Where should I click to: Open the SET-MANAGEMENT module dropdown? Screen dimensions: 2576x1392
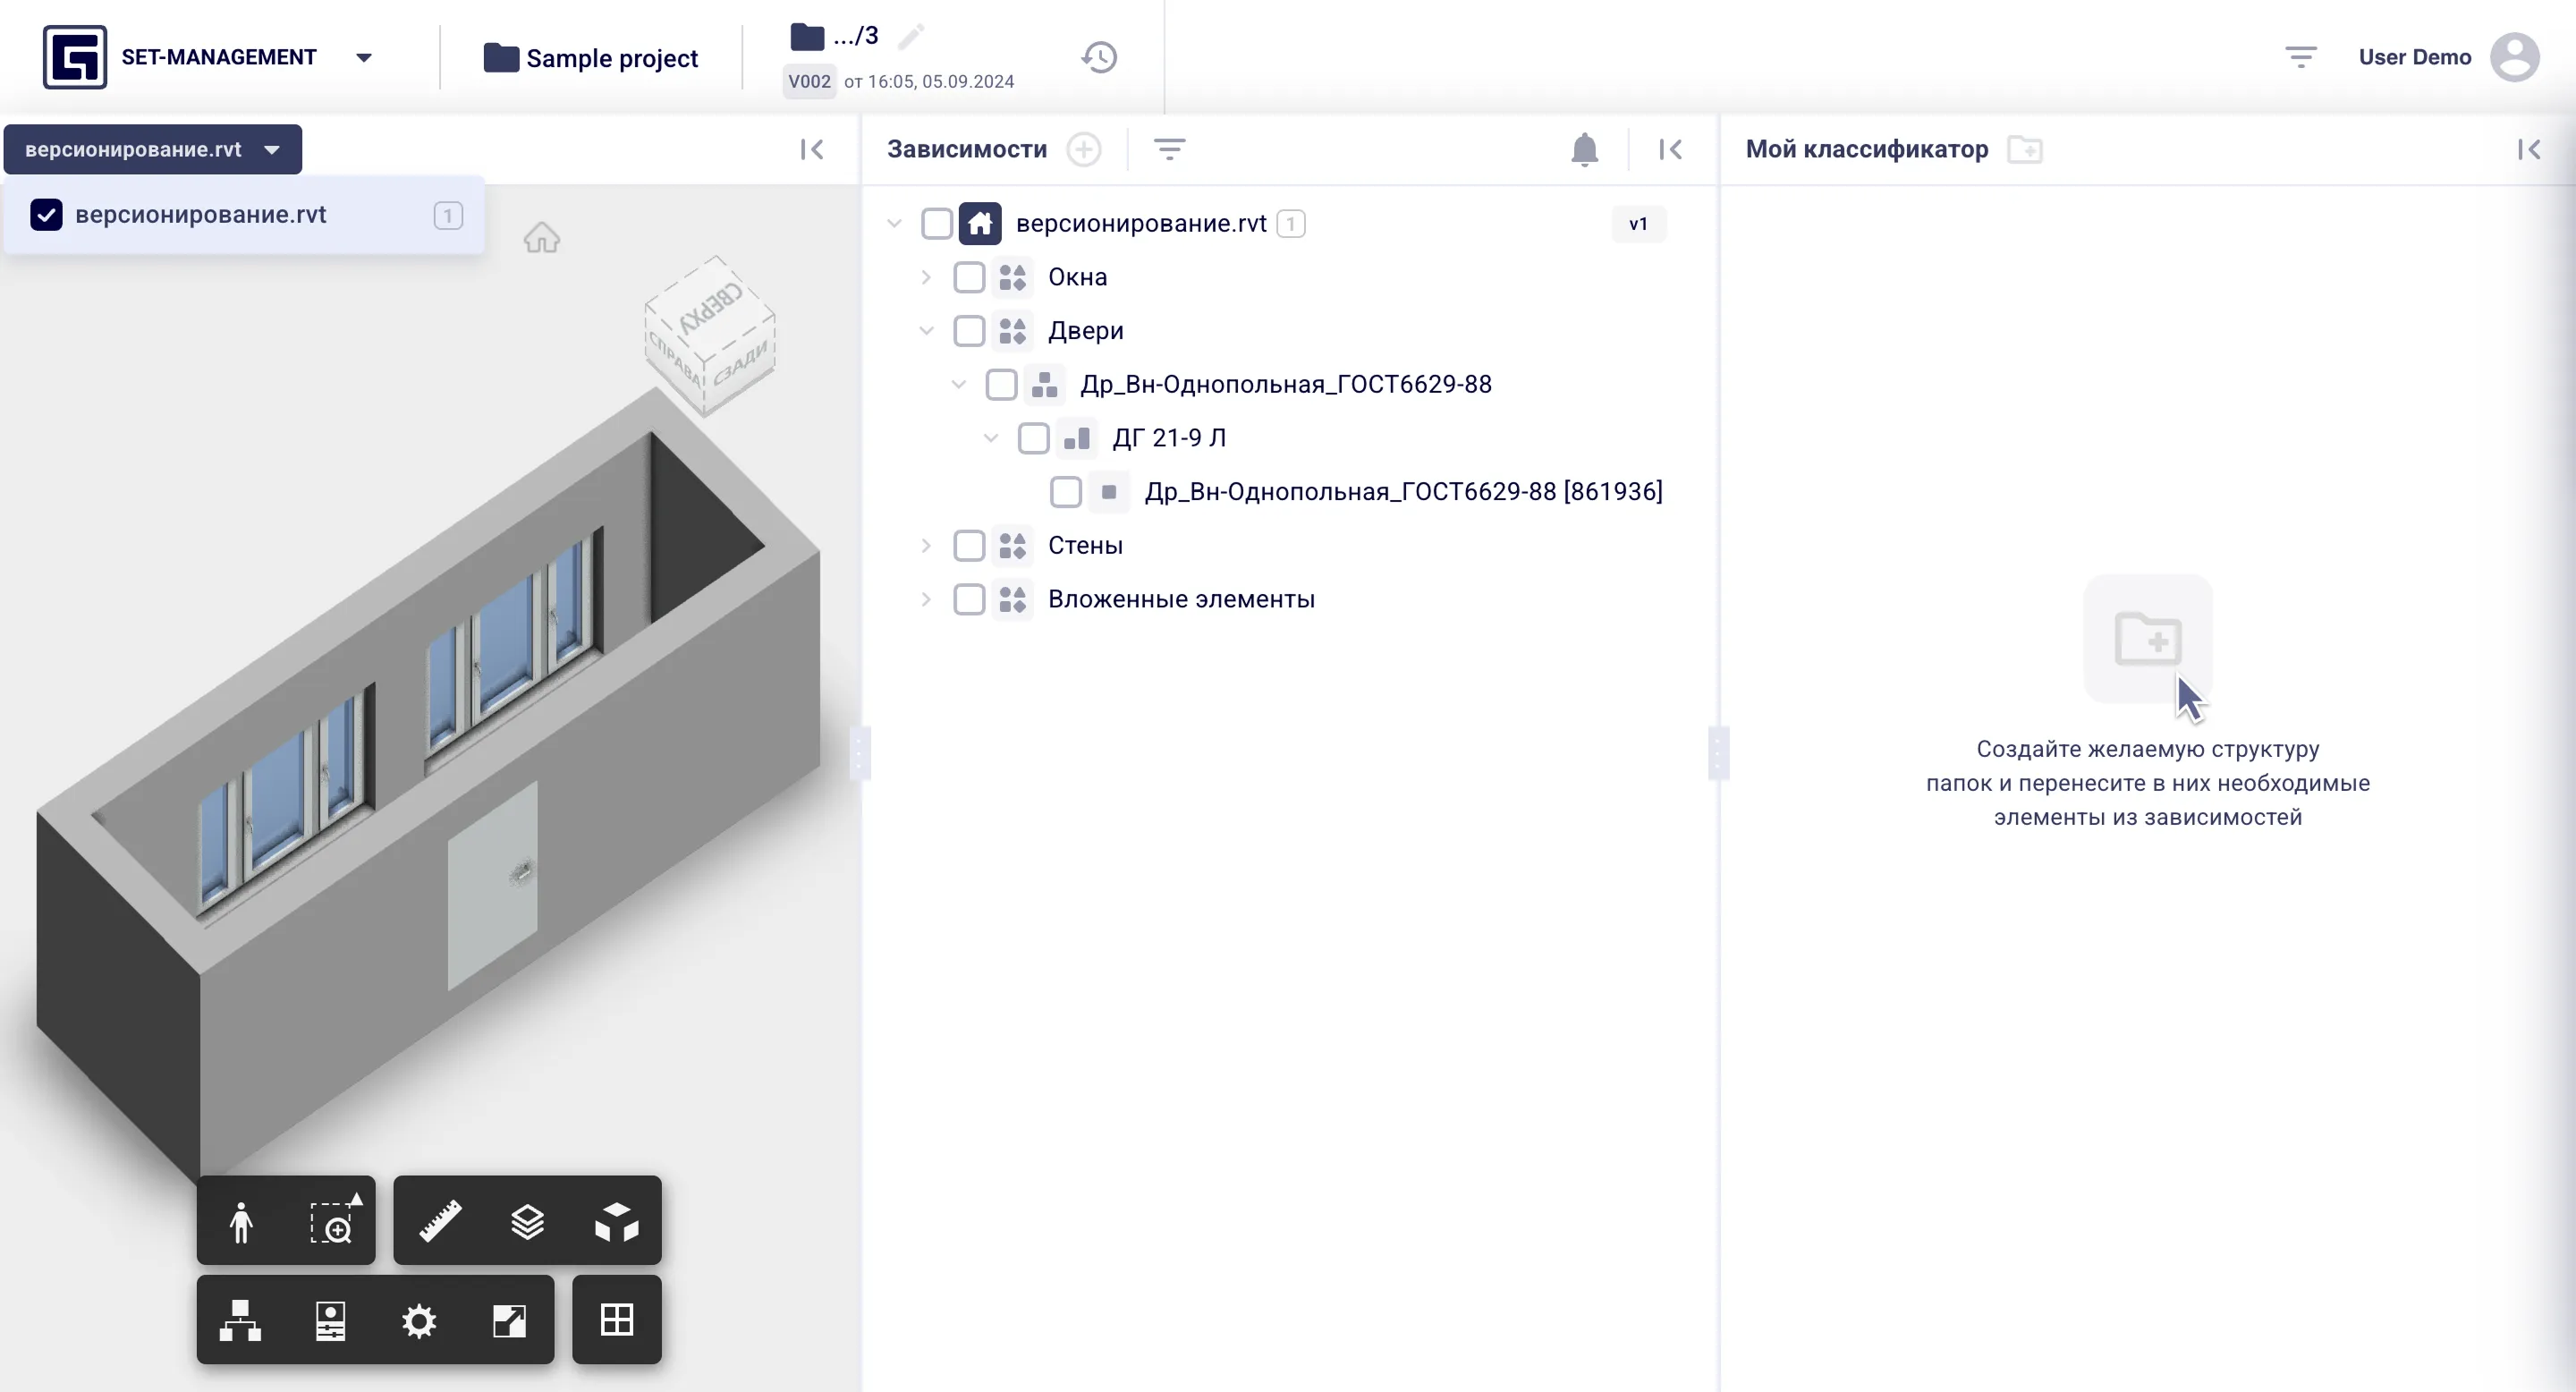click(364, 57)
